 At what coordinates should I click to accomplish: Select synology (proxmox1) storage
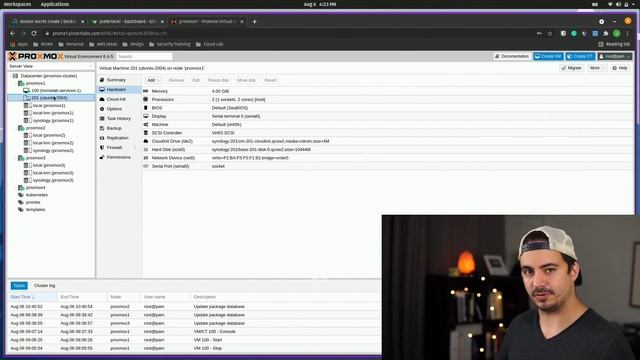pos(53,121)
